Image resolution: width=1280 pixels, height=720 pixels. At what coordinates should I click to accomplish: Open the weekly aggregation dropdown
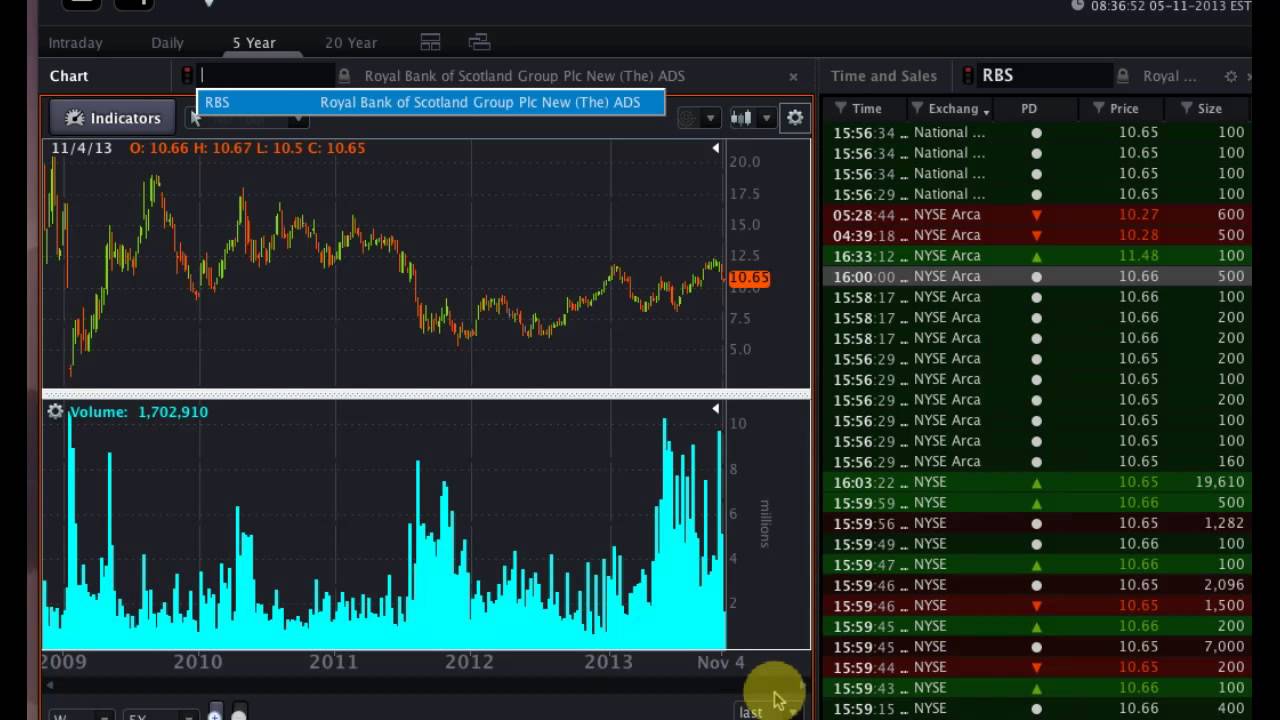82,714
